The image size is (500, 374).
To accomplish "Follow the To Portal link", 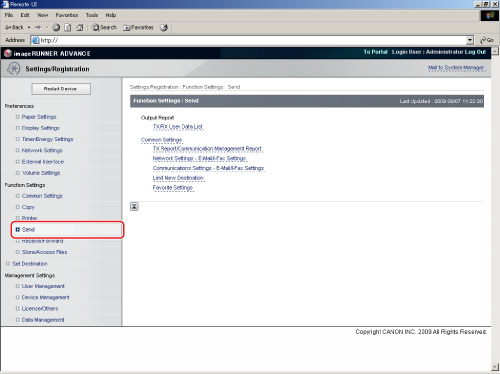I will point(375,52).
